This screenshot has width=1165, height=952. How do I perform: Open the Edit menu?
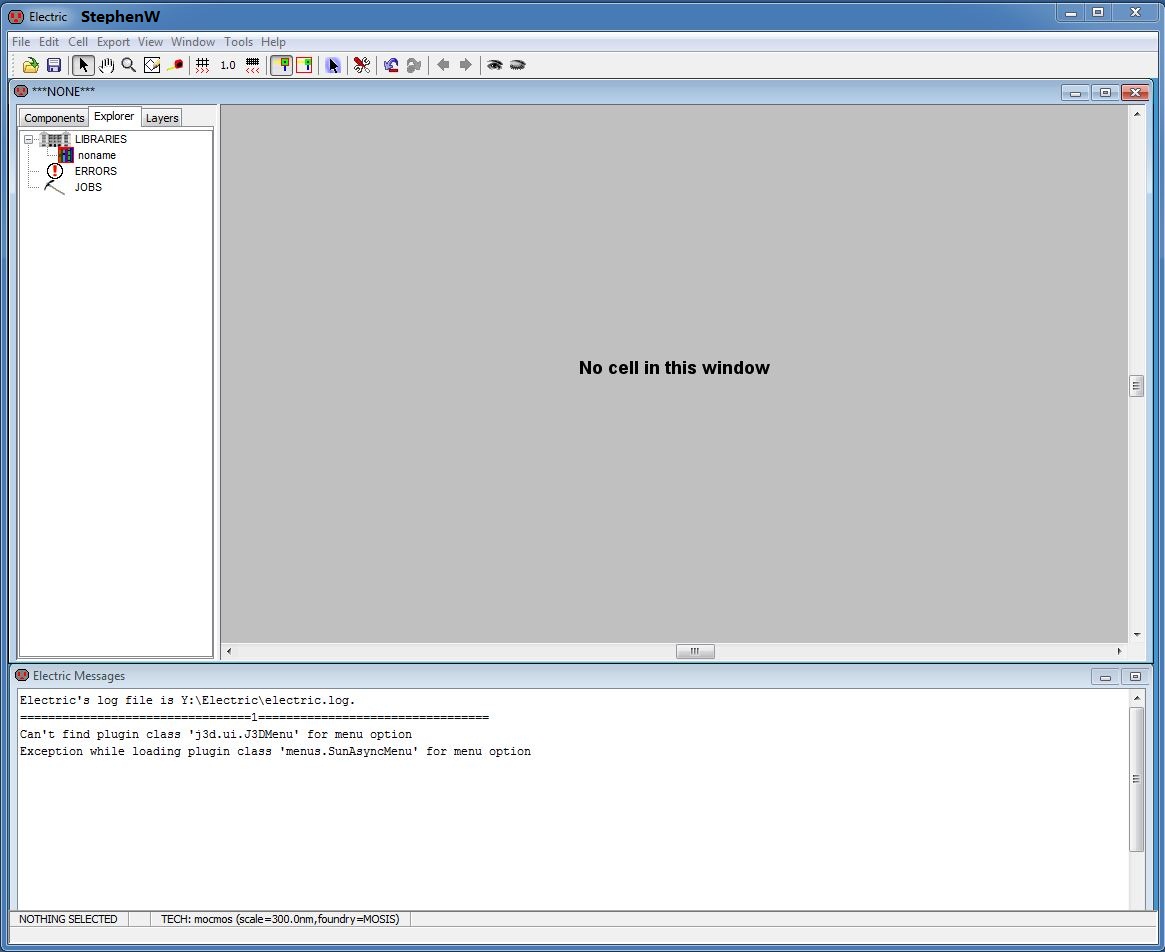click(49, 42)
